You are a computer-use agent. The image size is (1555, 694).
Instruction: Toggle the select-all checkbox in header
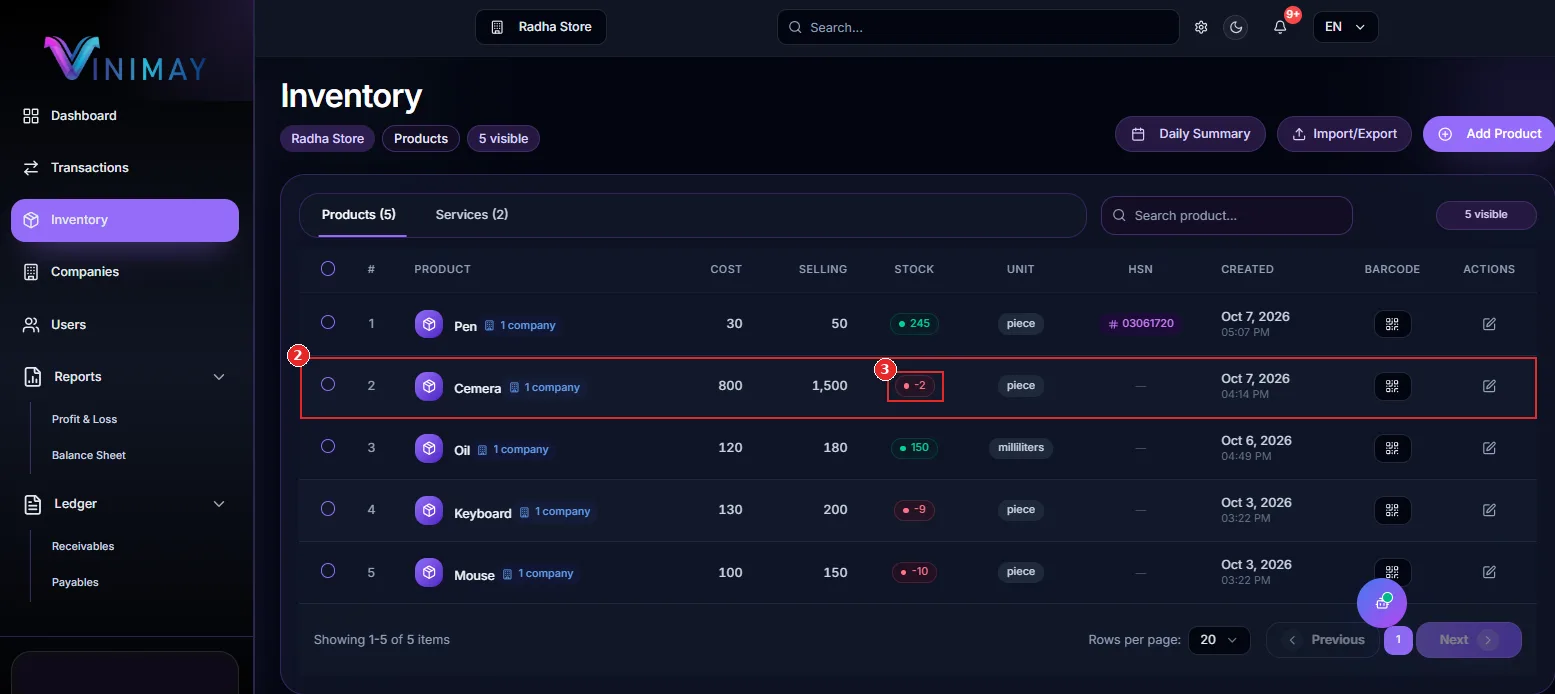(328, 268)
